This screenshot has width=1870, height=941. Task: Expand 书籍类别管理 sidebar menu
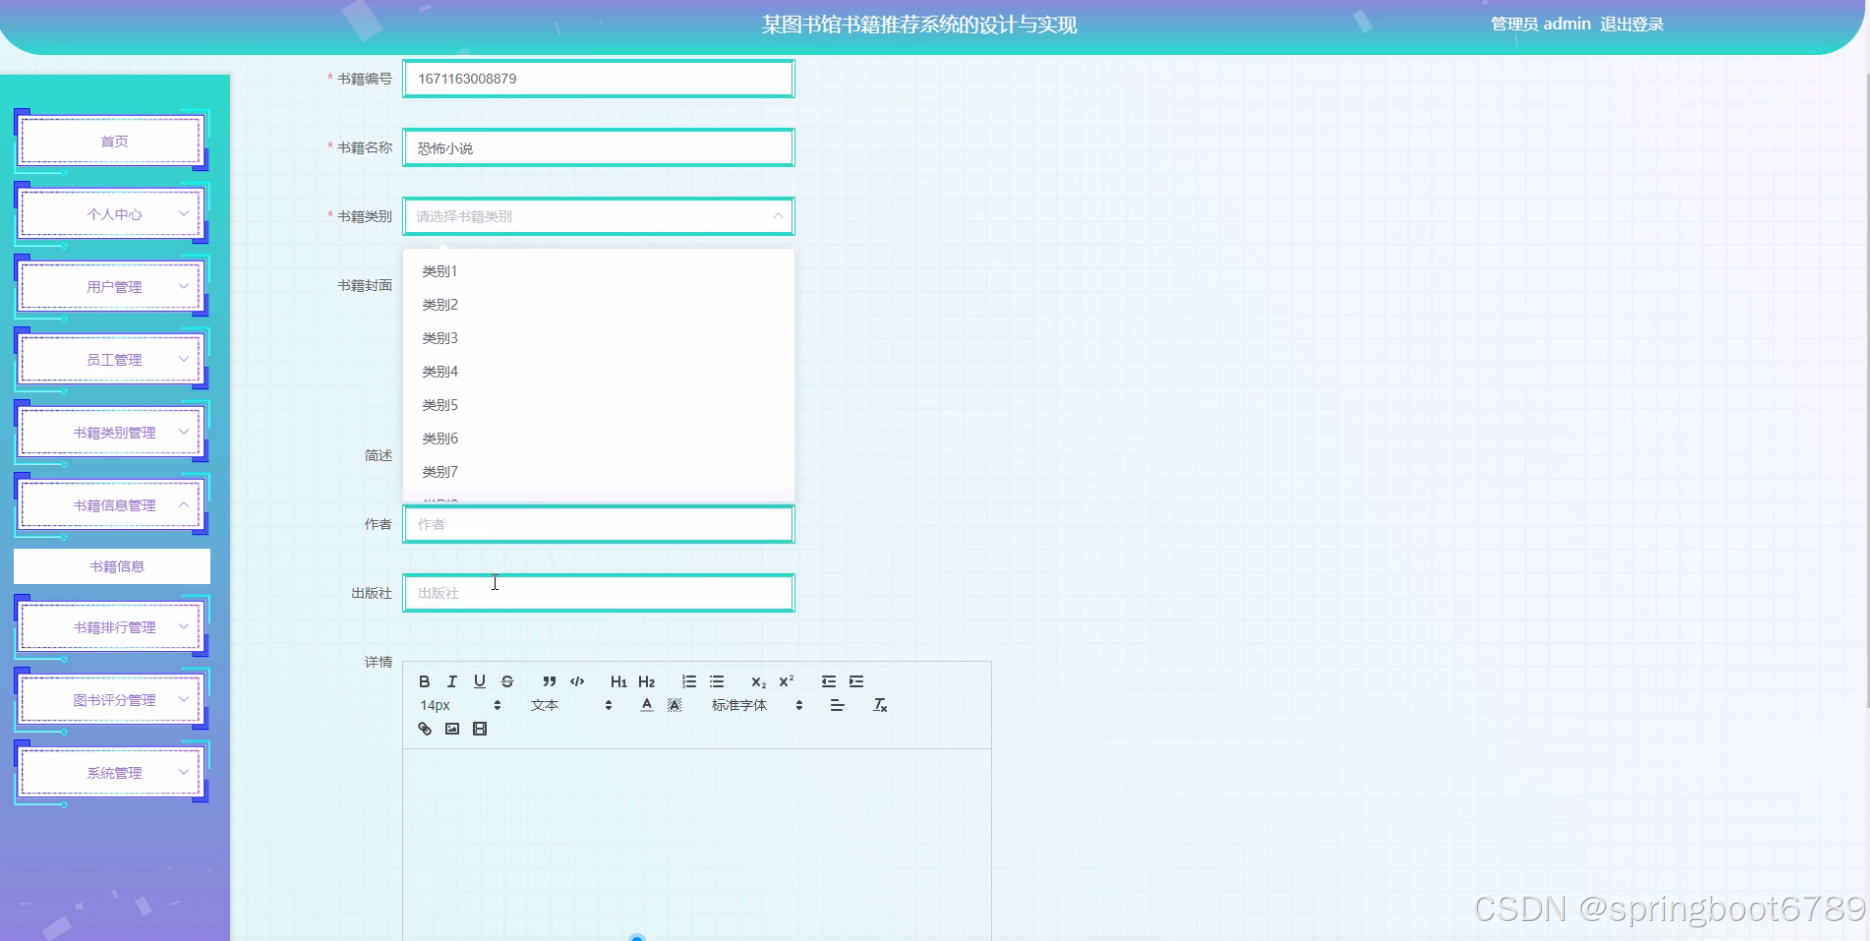click(112, 433)
